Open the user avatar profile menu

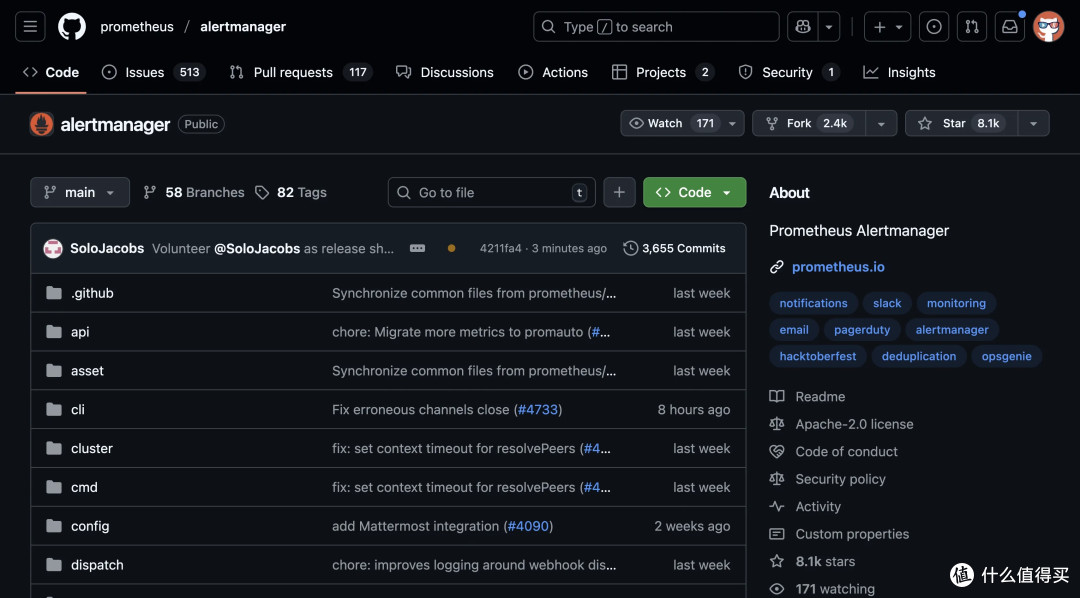point(1048,27)
